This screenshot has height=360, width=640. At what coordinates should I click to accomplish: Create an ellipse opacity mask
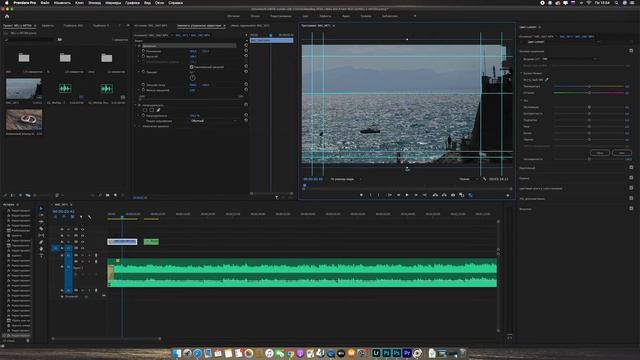pyautogui.click(x=145, y=110)
